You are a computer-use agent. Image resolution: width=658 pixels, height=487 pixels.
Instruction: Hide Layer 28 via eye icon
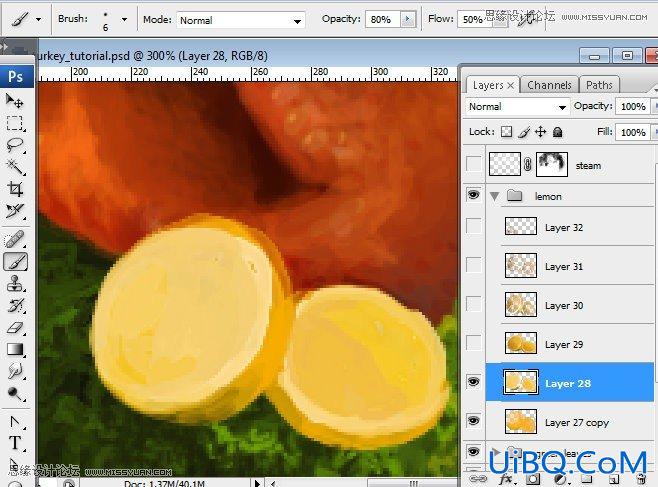coord(474,382)
